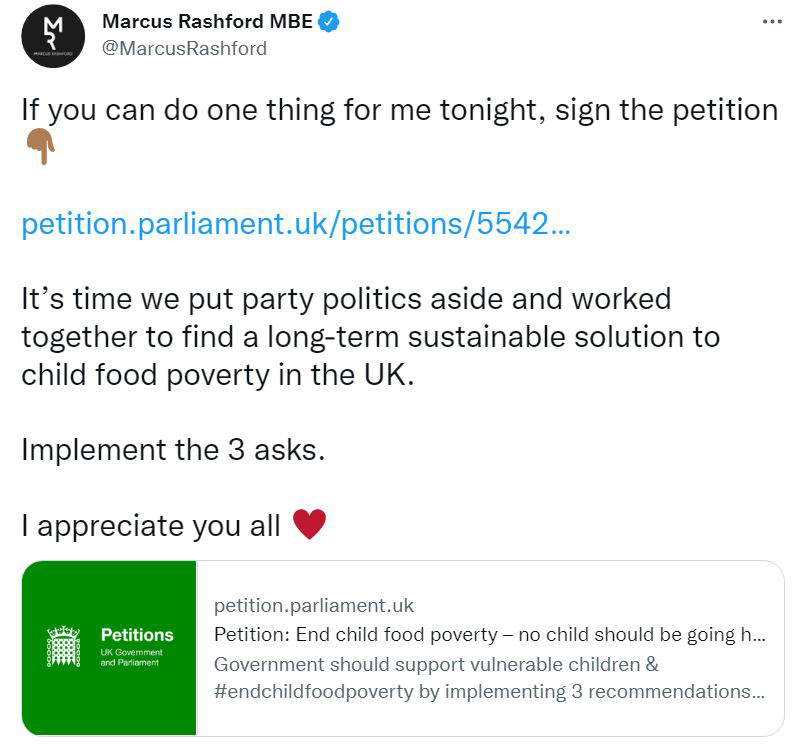804x751 pixels.
Task: Open the 'Petition: End child food poverty' card title
Action: coord(490,635)
